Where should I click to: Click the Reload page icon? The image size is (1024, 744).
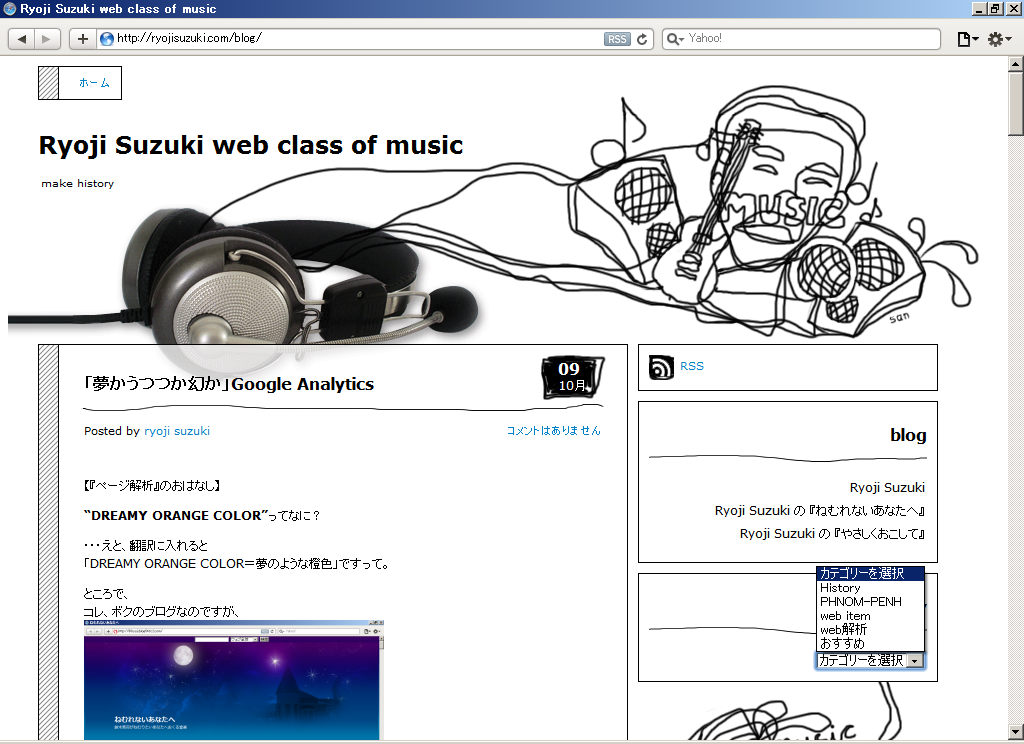(642, 39)
